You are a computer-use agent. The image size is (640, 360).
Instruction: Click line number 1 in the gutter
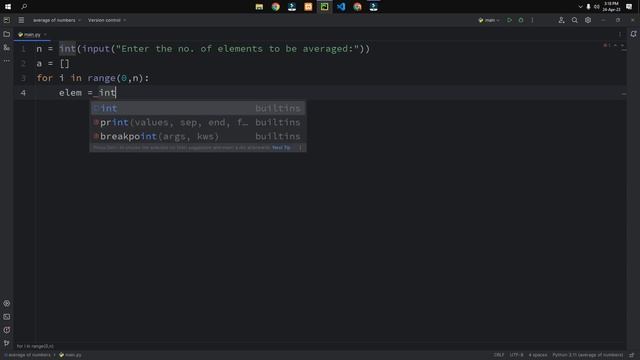23,49
